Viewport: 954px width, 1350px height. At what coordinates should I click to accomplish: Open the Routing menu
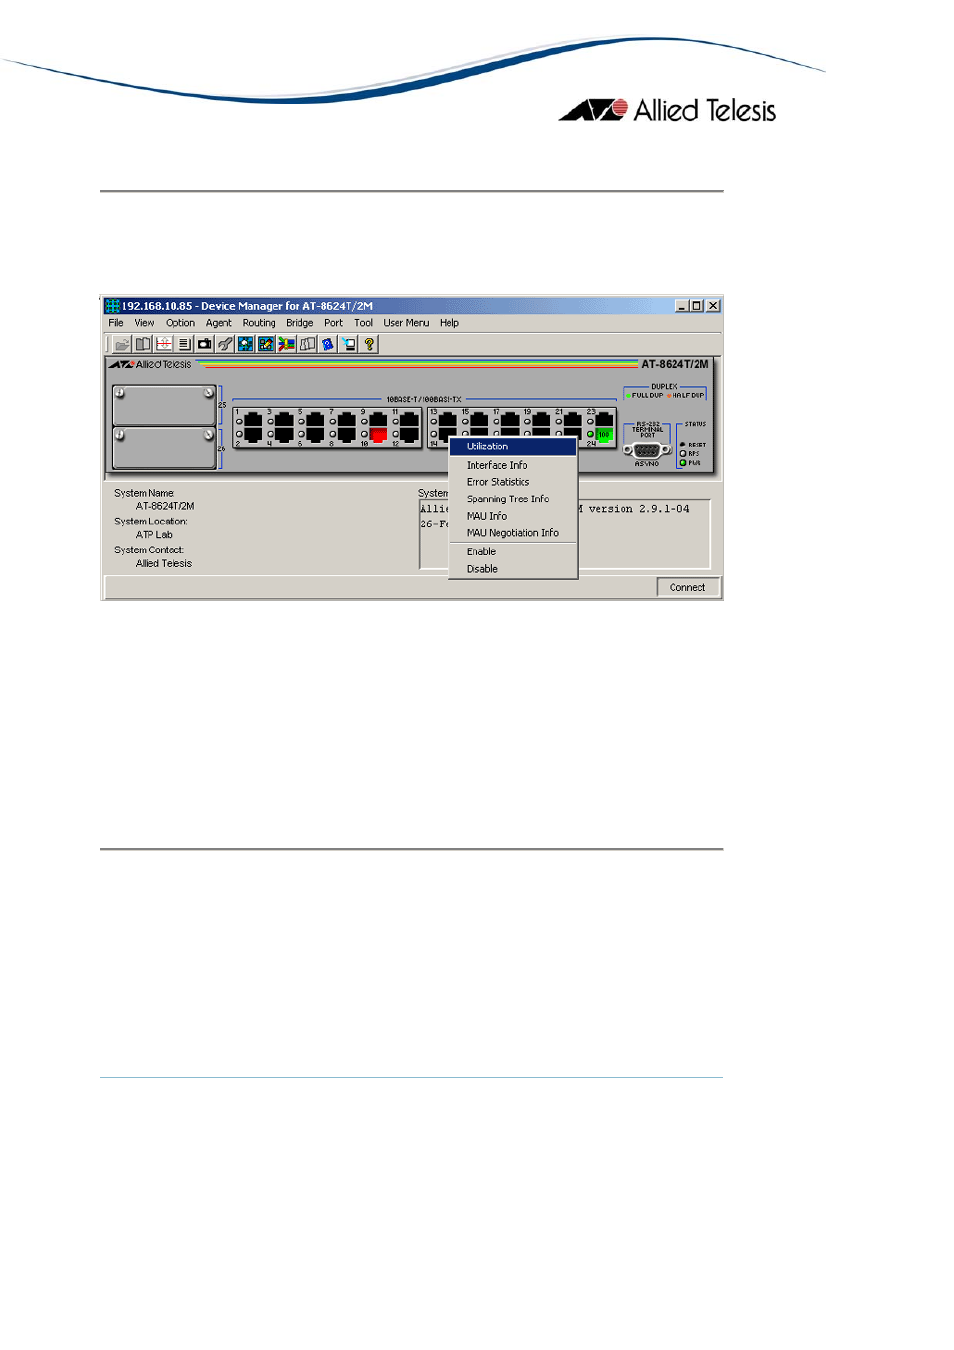259,323
